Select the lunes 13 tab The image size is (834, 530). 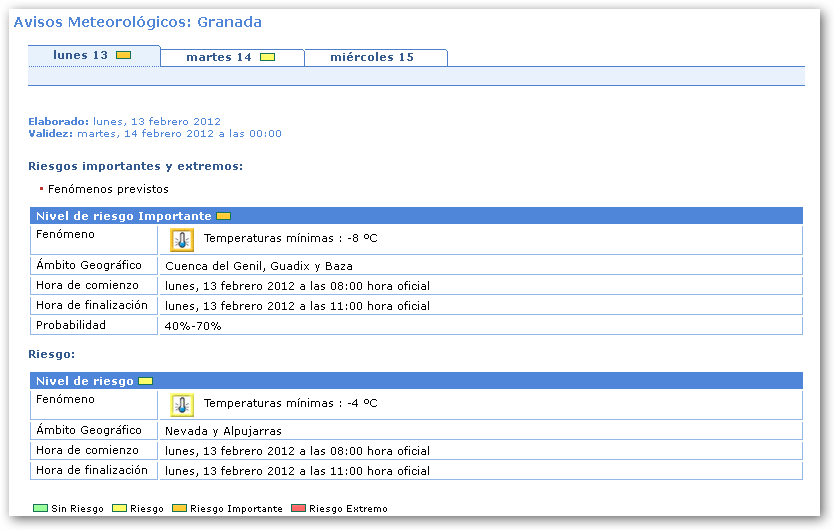81,56
